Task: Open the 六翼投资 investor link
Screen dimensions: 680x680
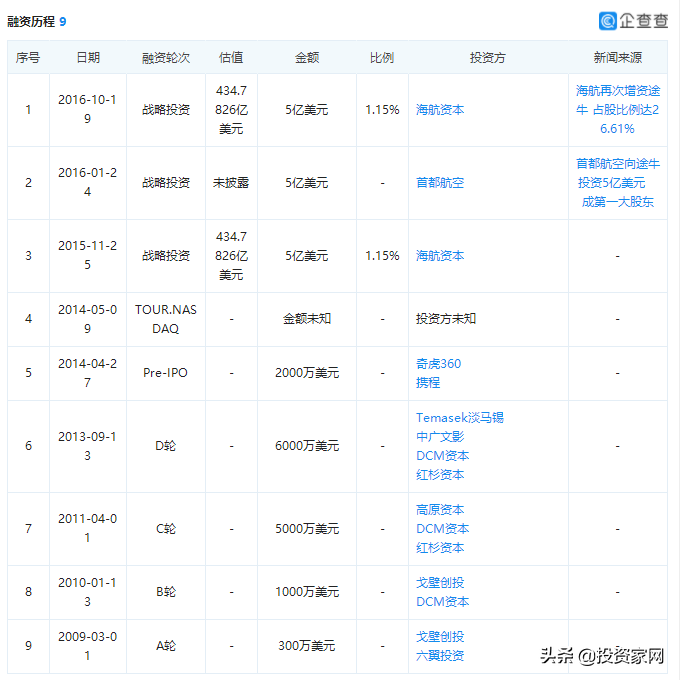Action: click(440, 656)
